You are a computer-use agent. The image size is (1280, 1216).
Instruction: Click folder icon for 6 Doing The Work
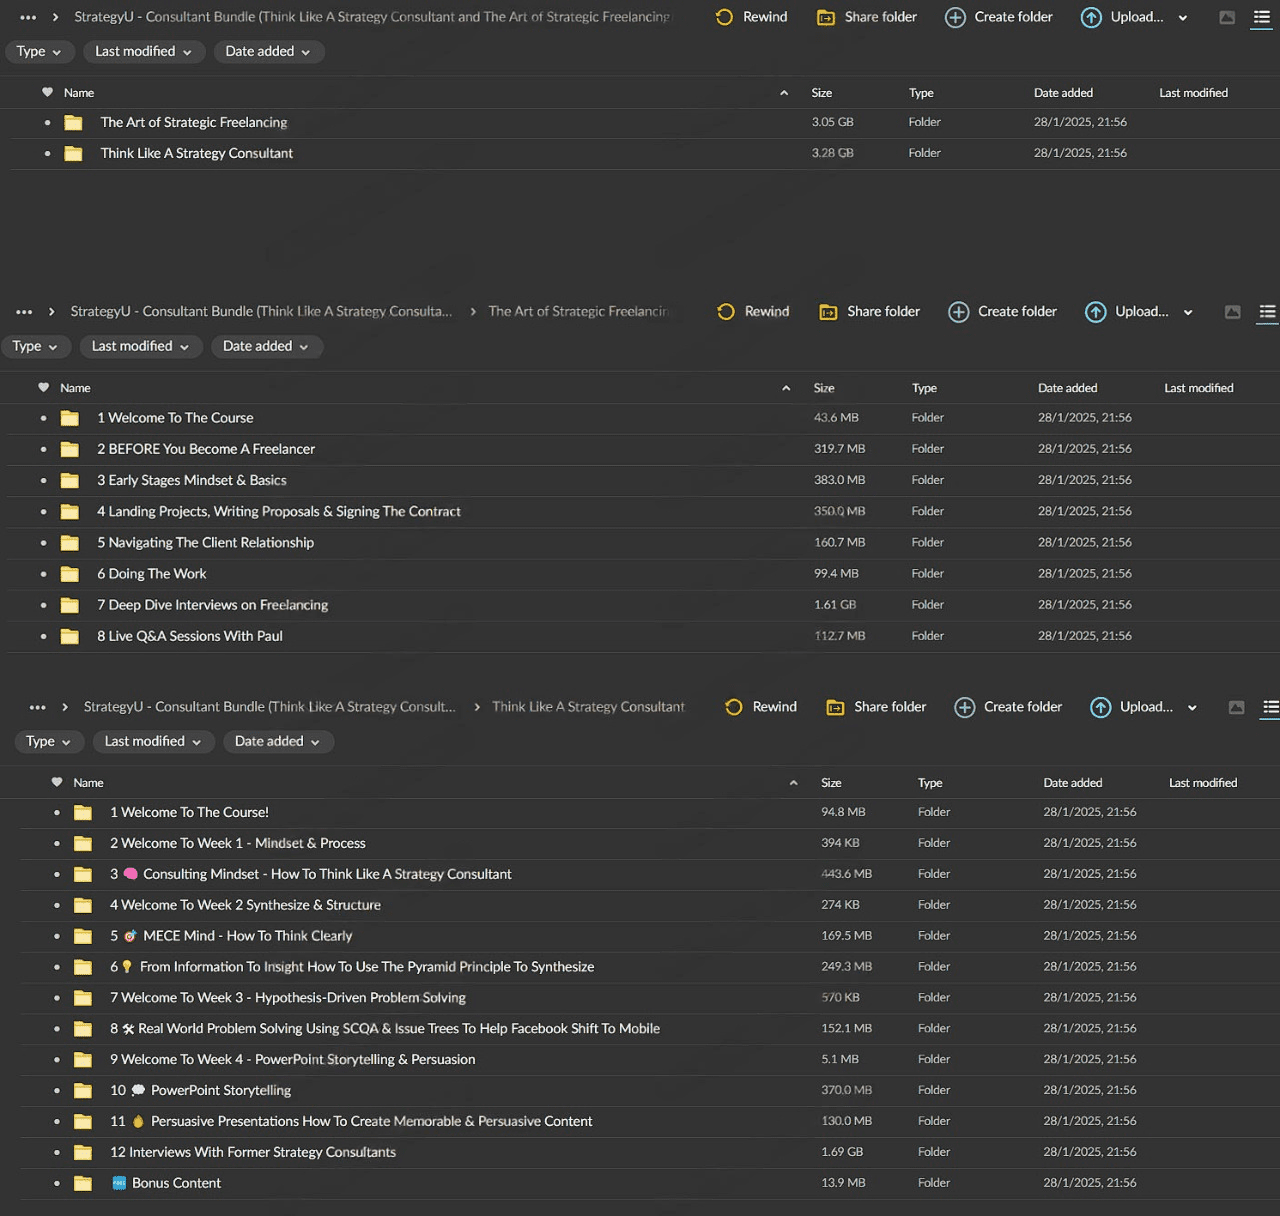pos(70,574)
